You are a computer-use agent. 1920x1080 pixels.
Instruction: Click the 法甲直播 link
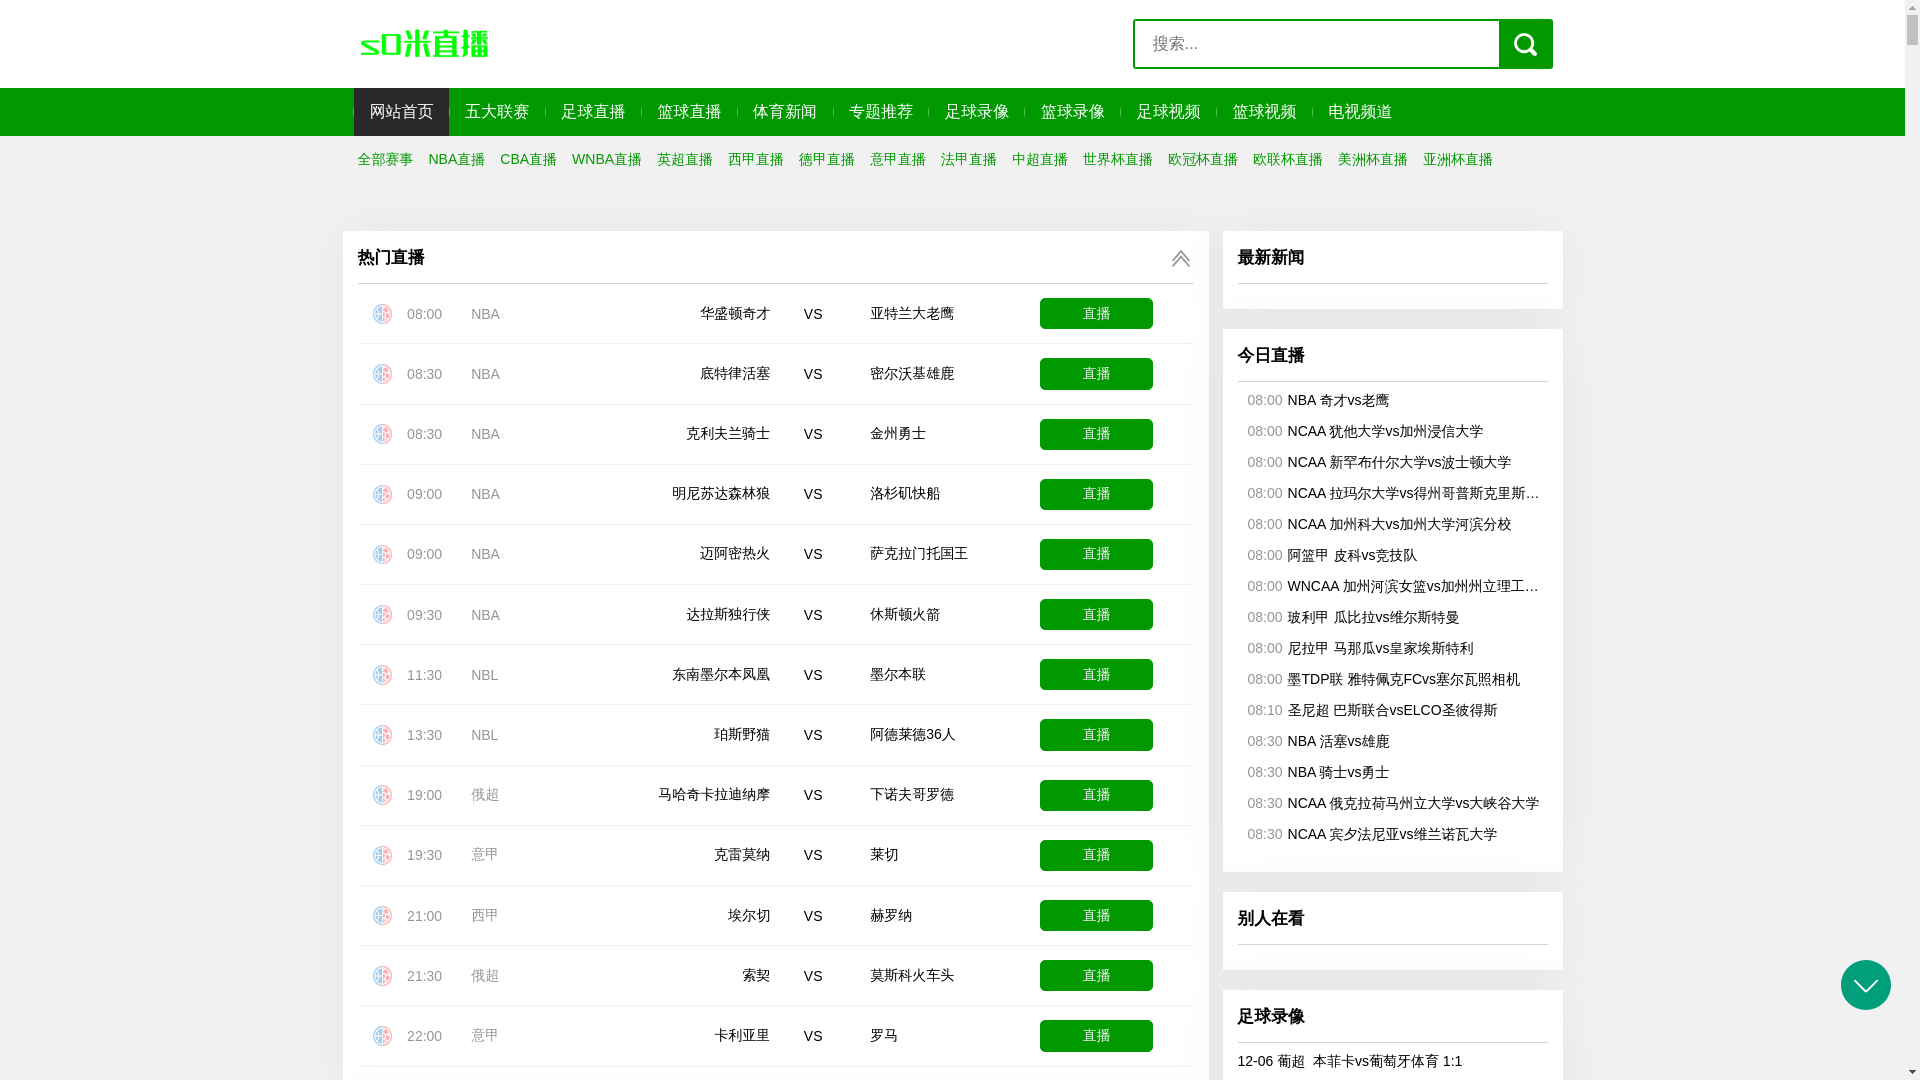tap(969, 160)
